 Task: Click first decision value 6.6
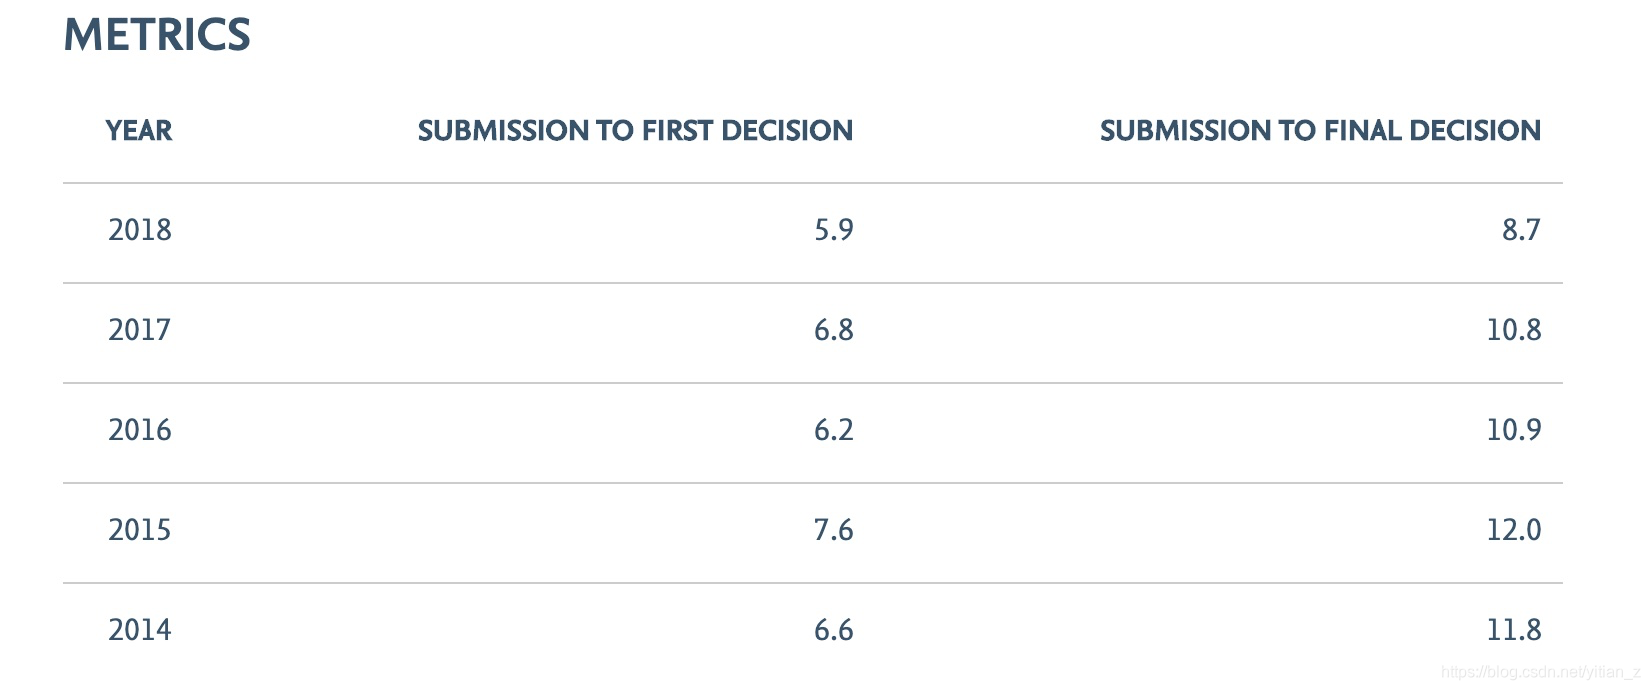tap(833, 630)
